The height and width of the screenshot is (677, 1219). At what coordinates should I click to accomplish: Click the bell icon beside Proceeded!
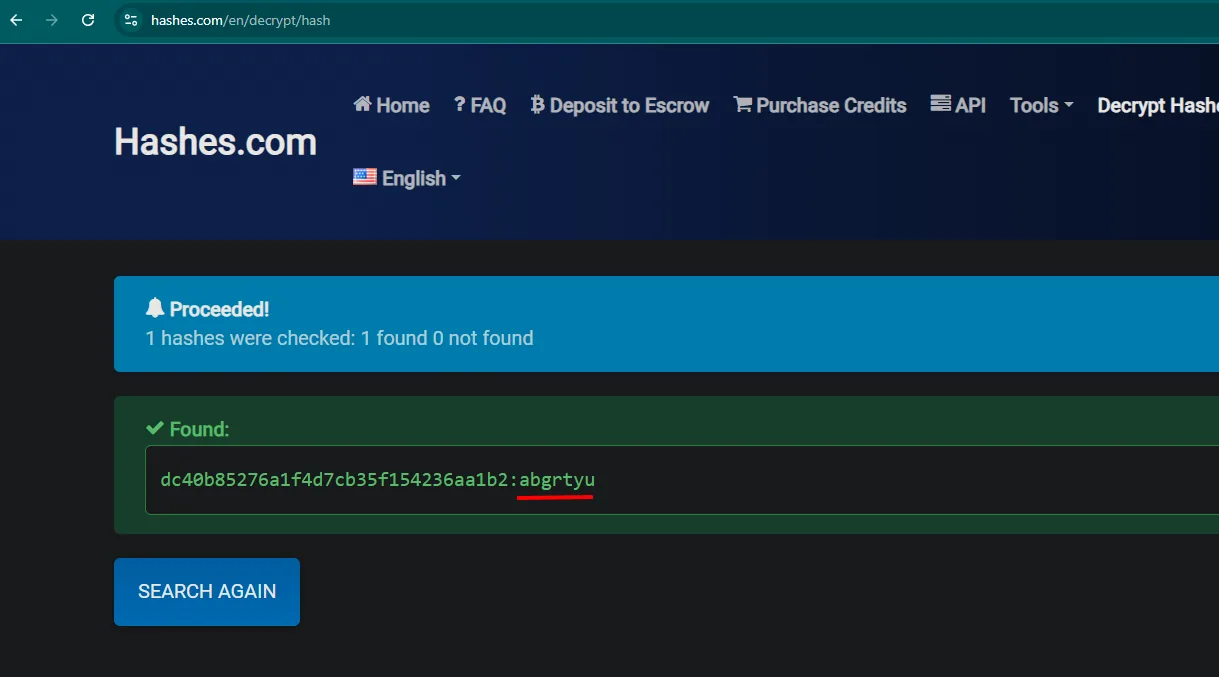[x=155, y=309]
